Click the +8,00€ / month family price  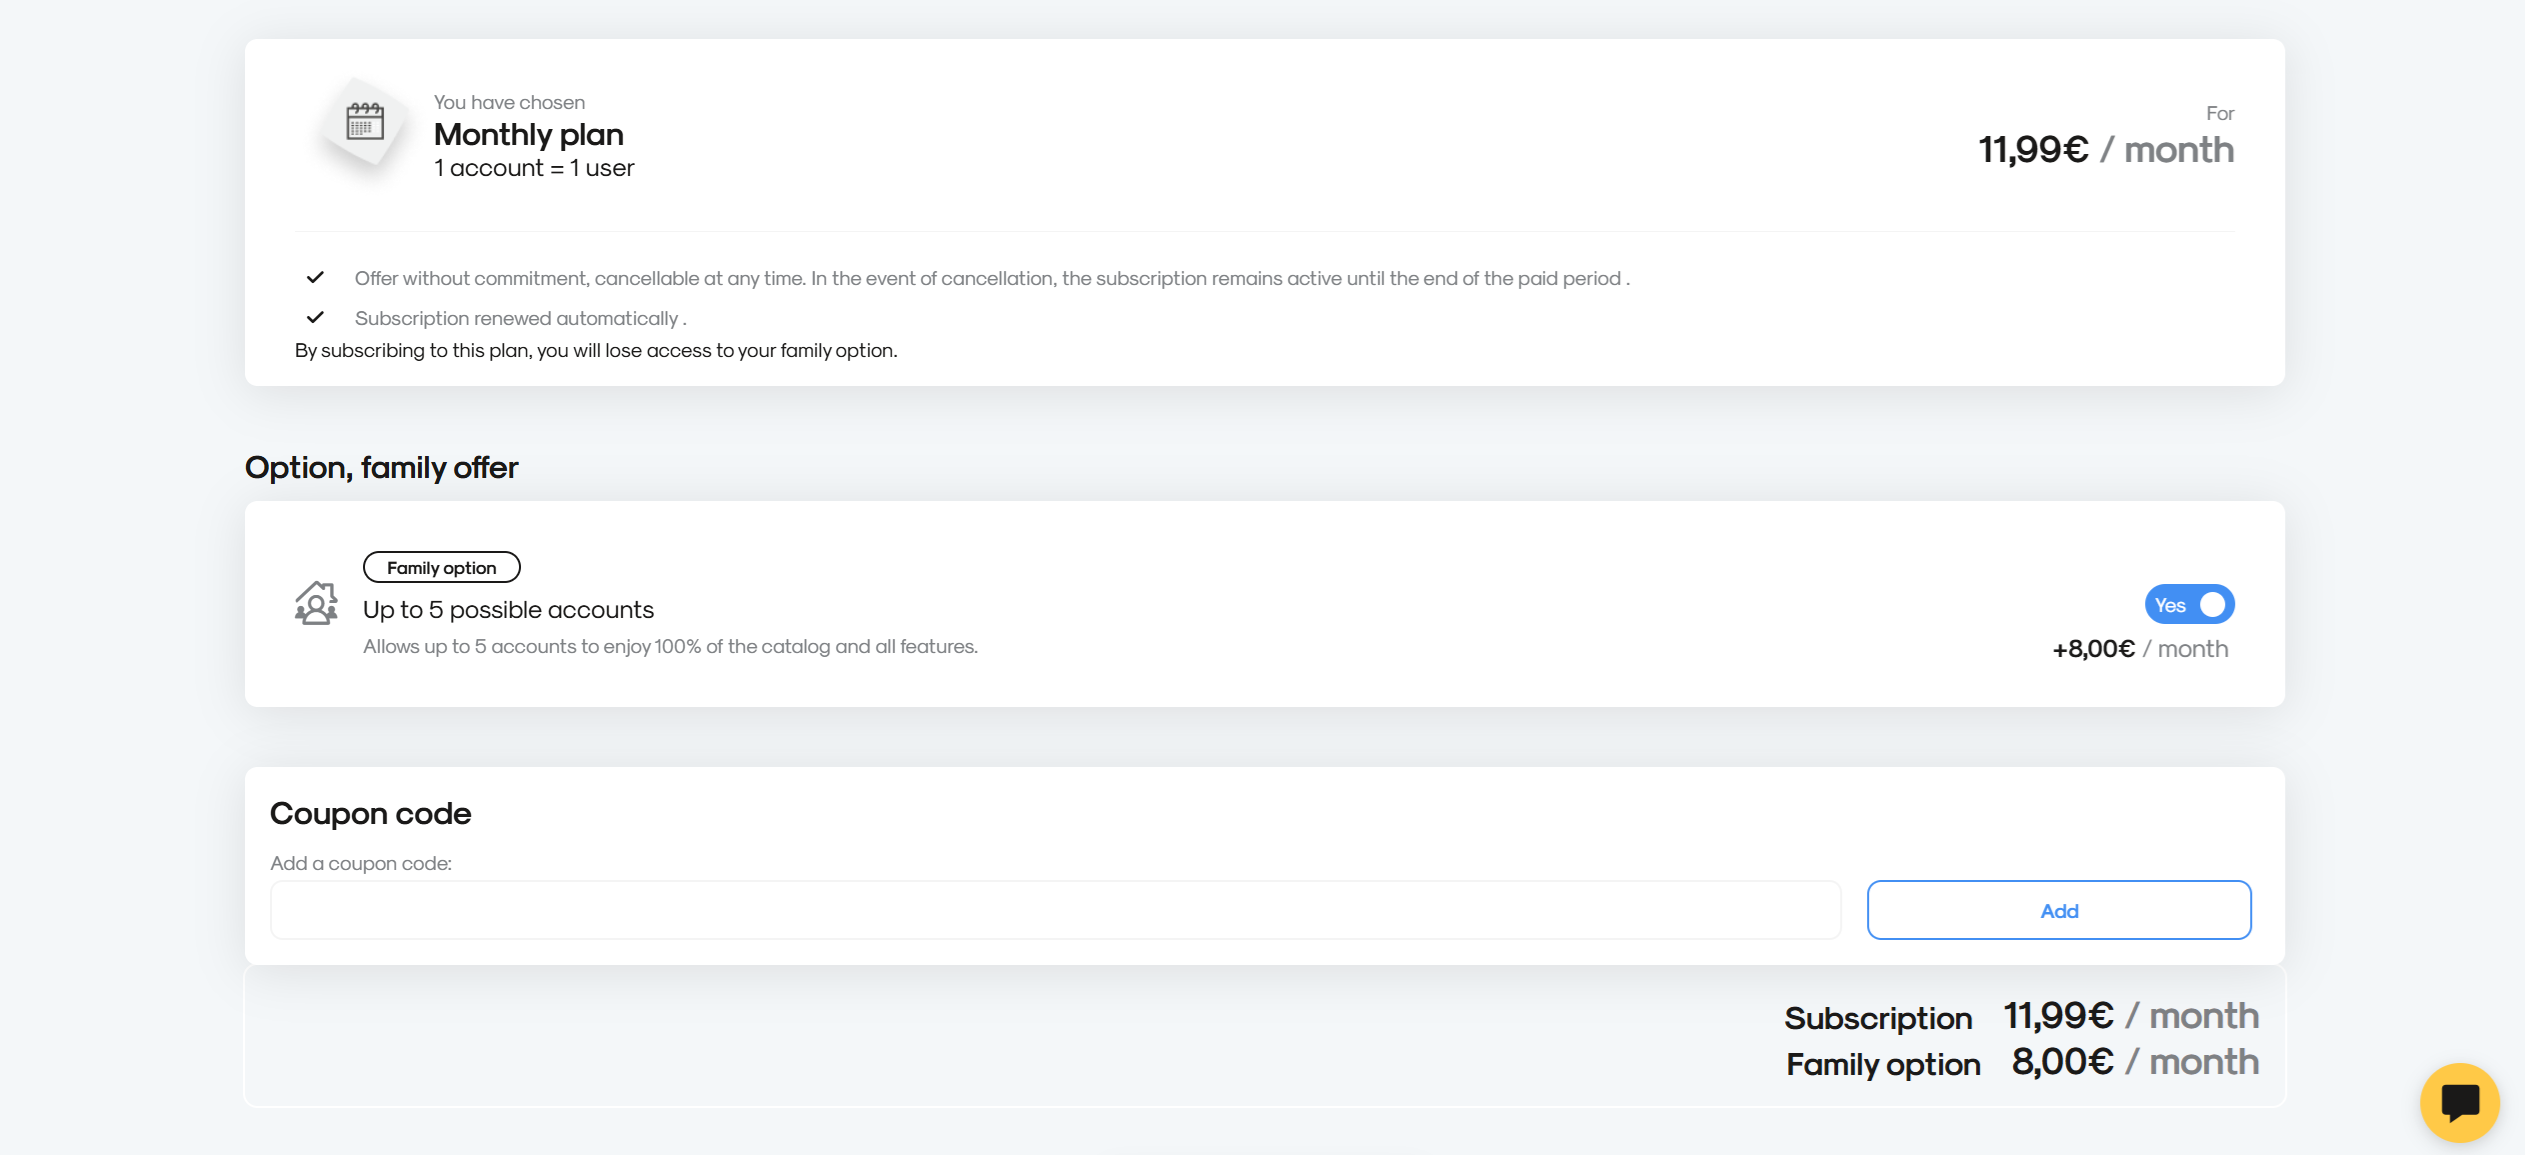pos(2140,649)
